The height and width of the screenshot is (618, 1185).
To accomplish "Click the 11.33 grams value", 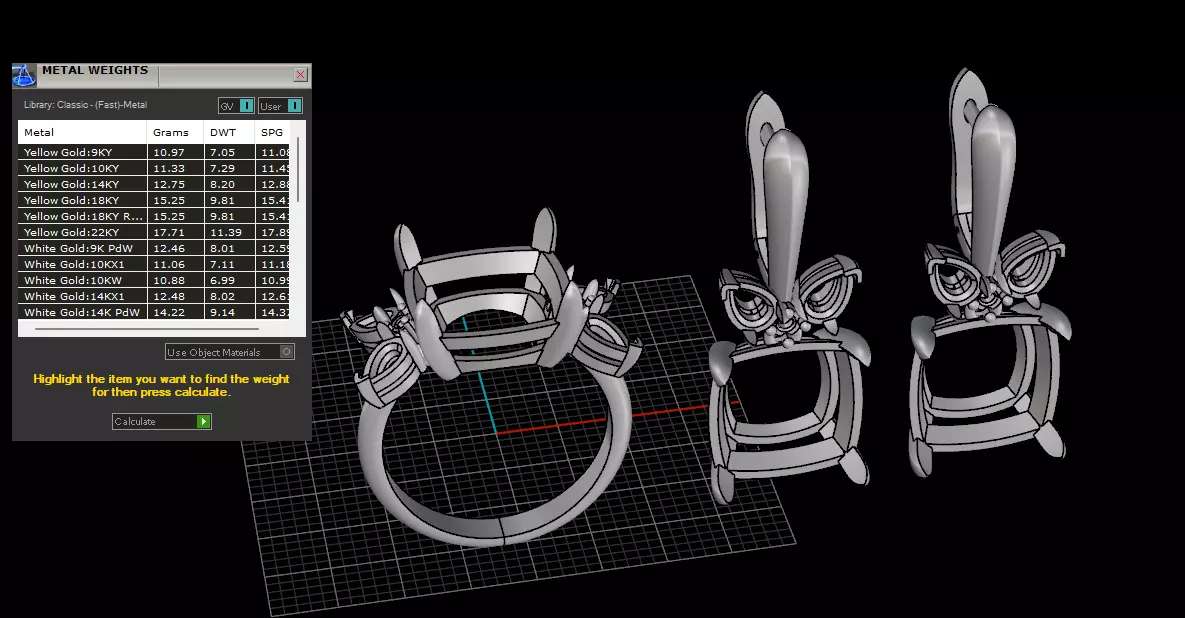I will tap(169, 168).
